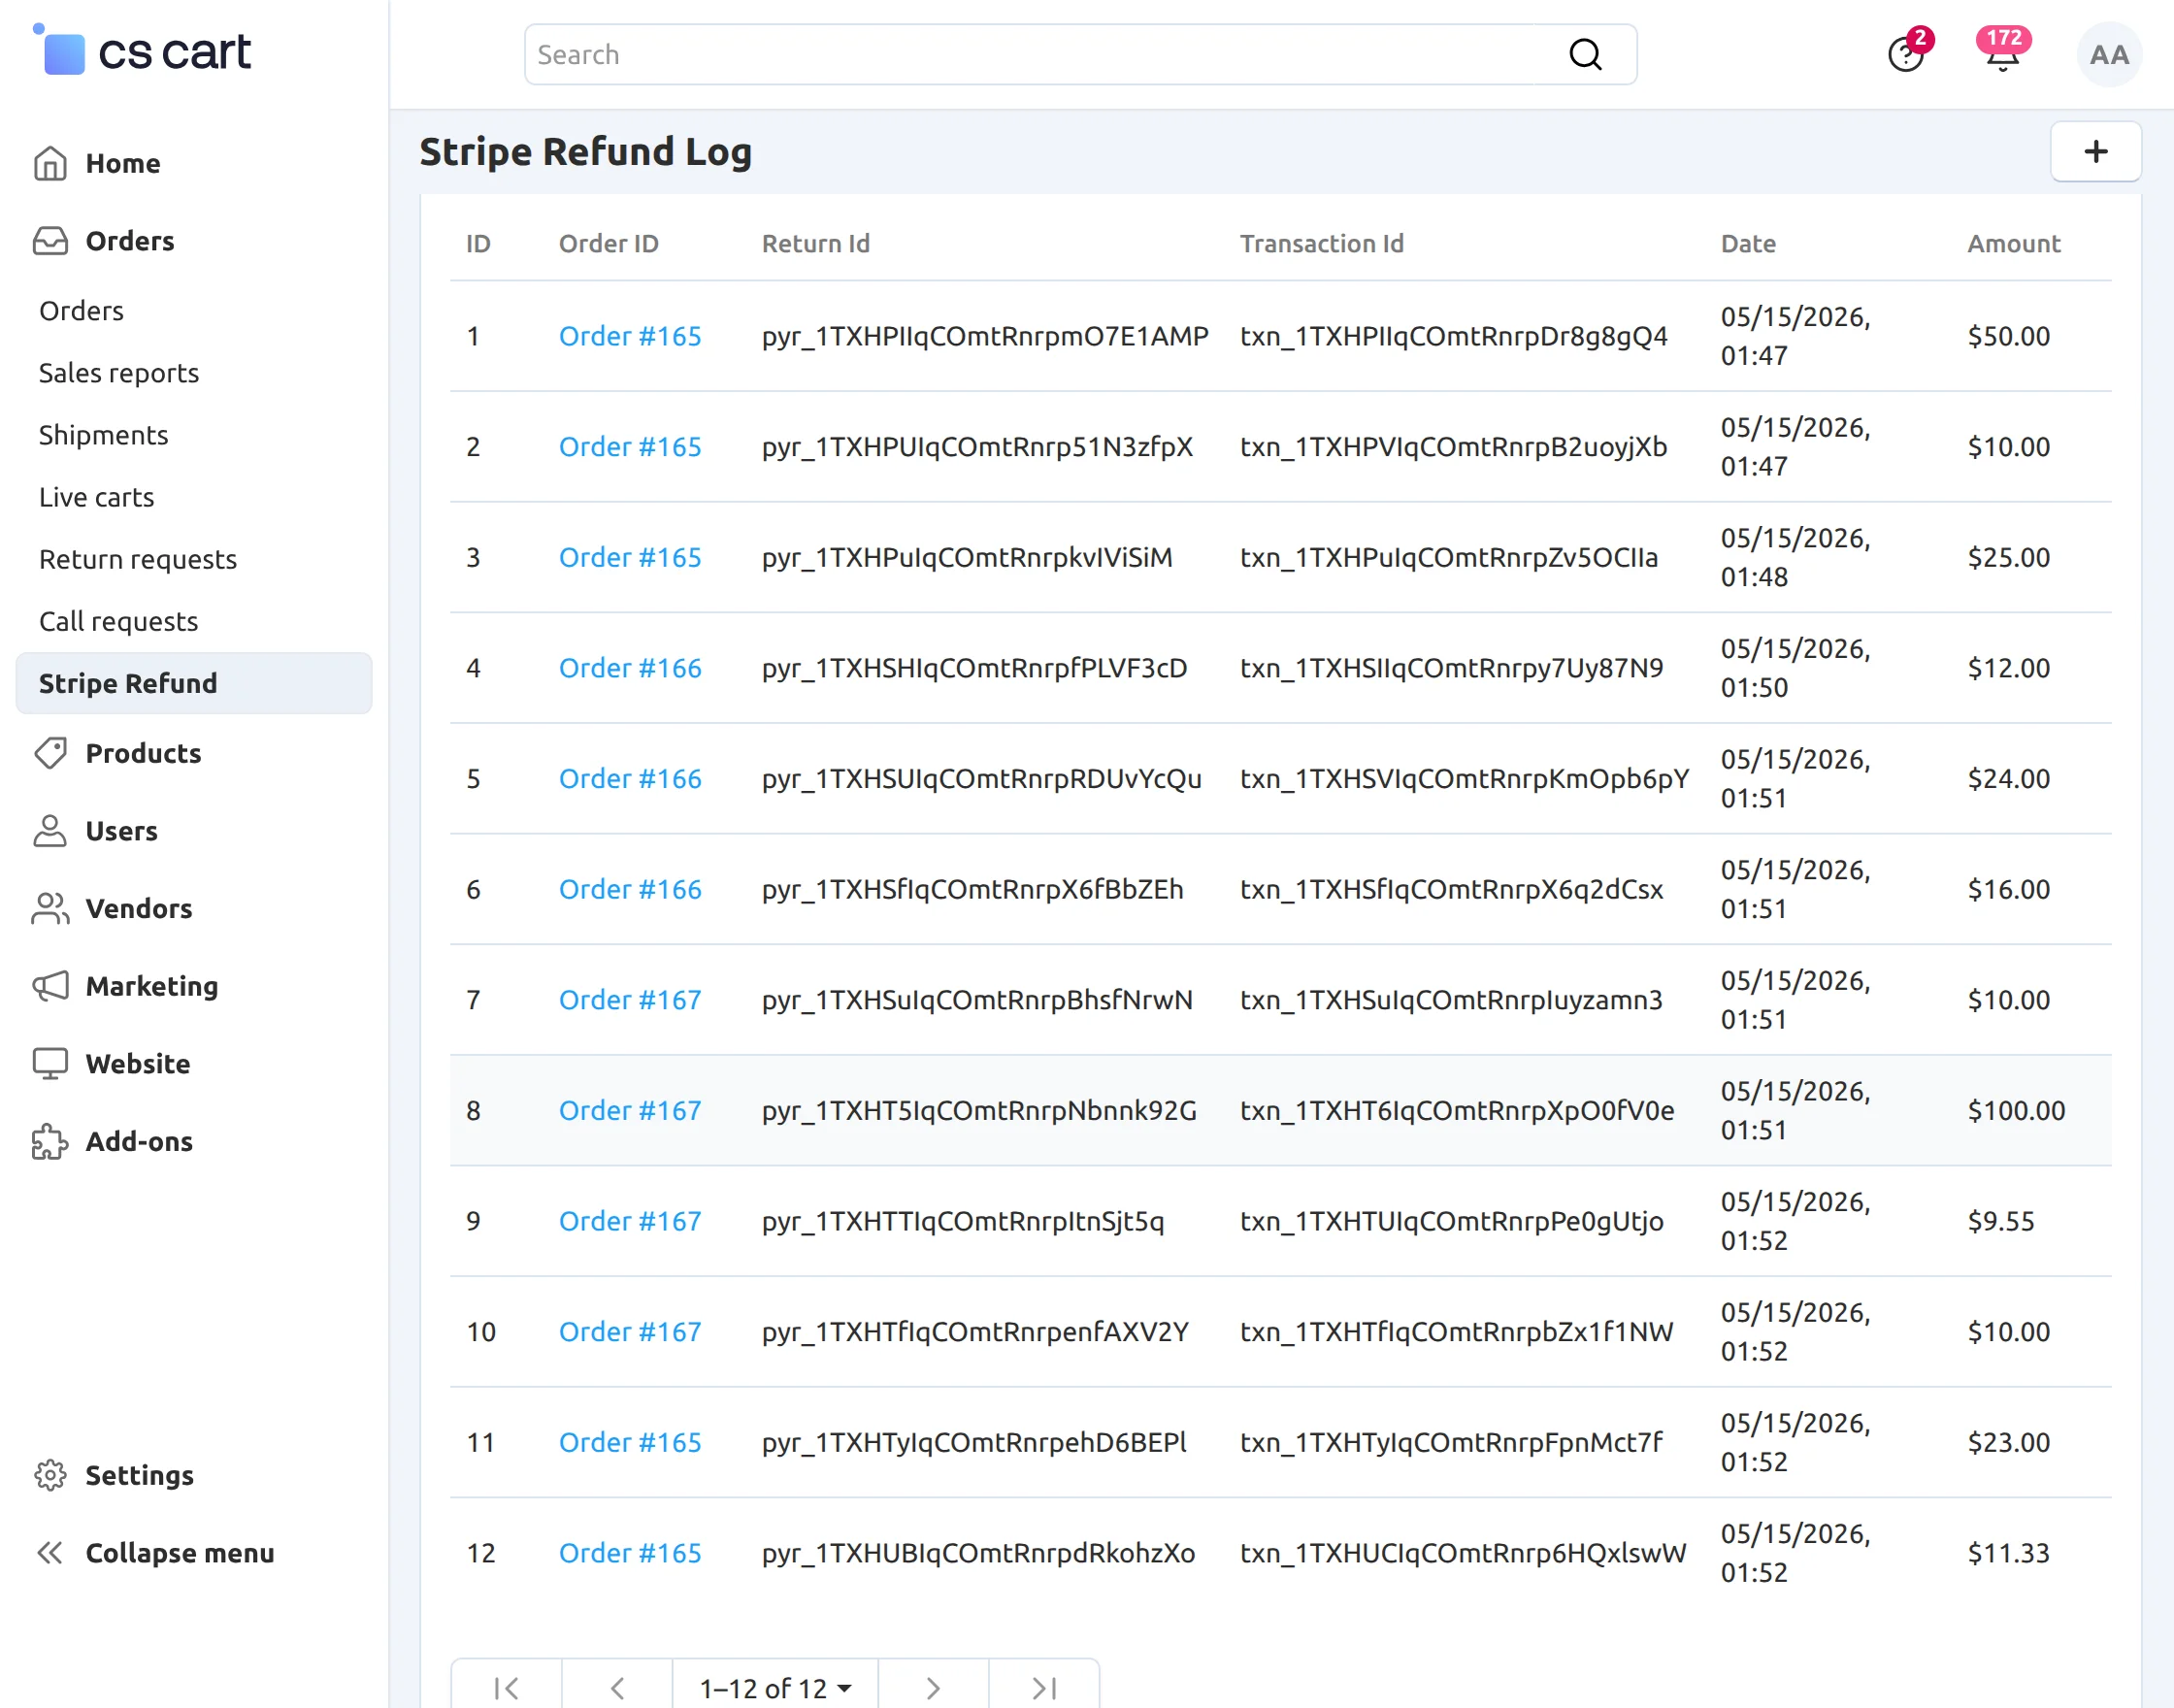
Task: Click the $9.55 amount cell
Action: point(2001,1222)
